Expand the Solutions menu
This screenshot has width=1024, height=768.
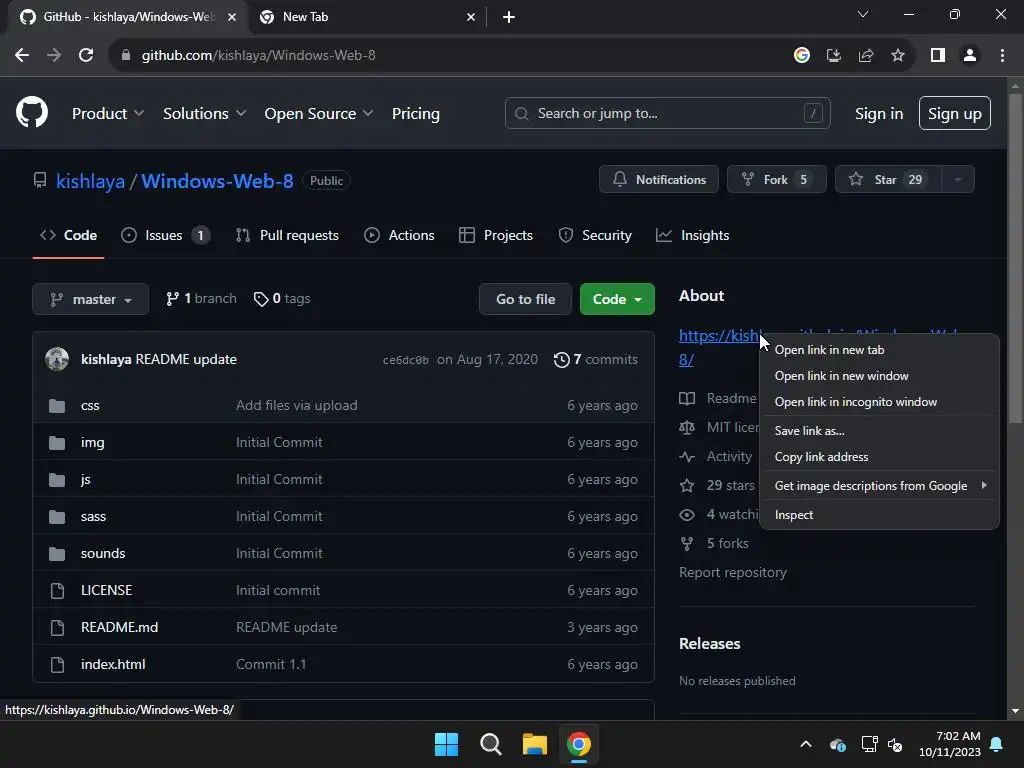pyautogui.click(x=204, y=114)
